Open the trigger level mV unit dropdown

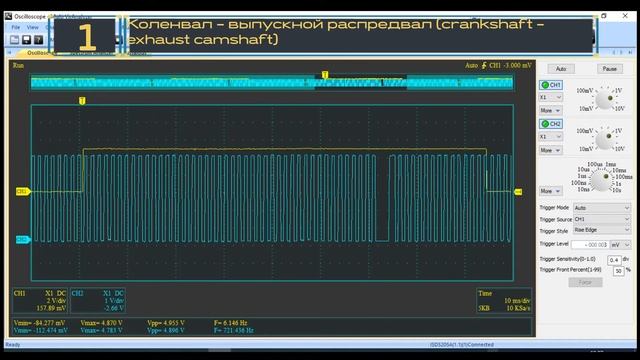click(620, 245)
